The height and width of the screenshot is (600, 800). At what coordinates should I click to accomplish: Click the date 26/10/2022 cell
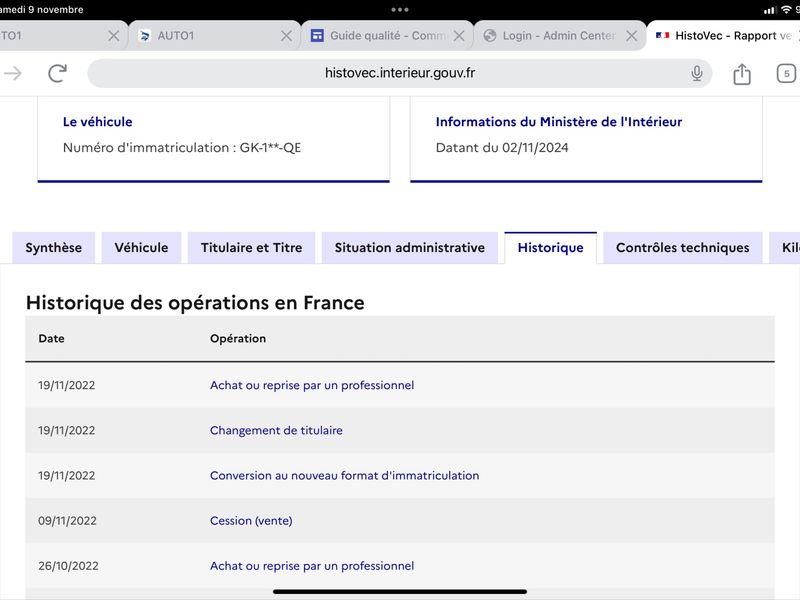(x=68, y=566)
